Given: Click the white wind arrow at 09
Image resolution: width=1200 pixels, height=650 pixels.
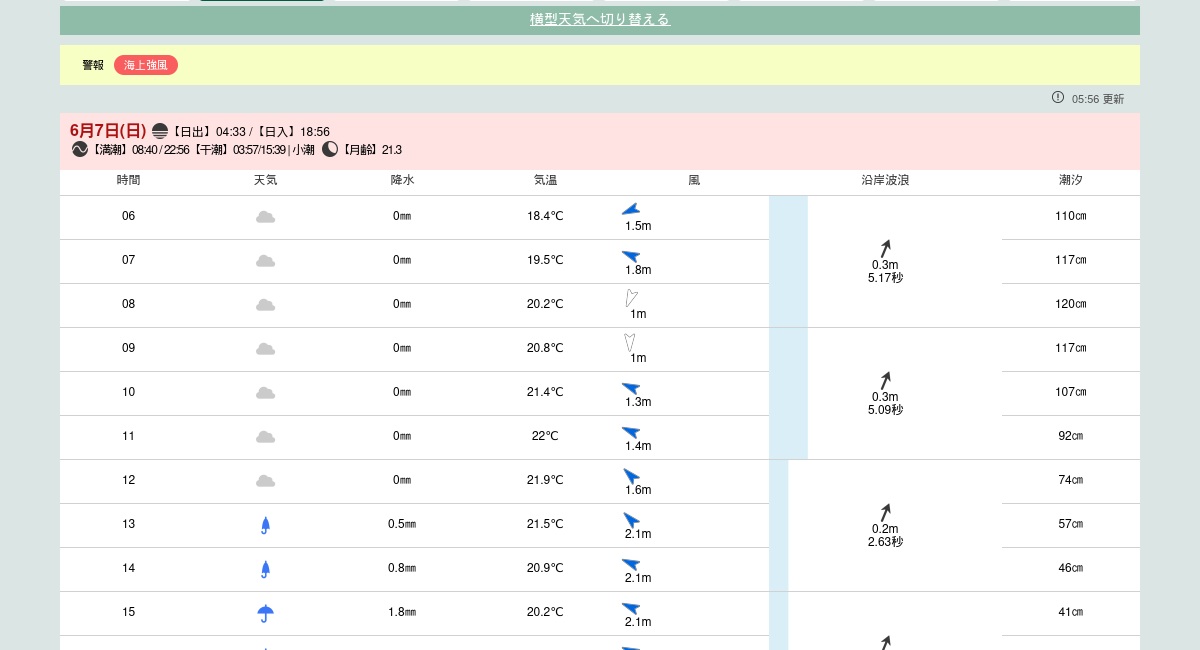Looking at the screenshot, I should pos(630,342).
